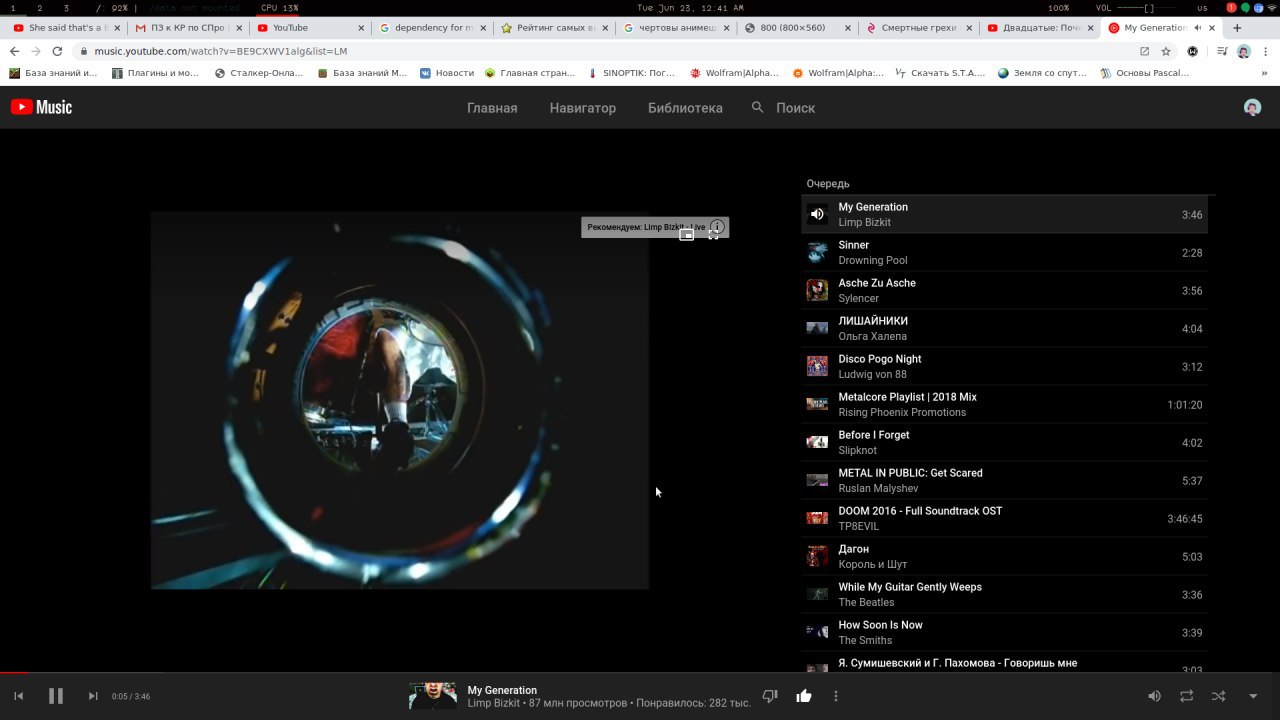The width and height of the screenshot is (1280, 720).
Task: Click the red notification tray icon
Action: click(x=1232, y=8)
